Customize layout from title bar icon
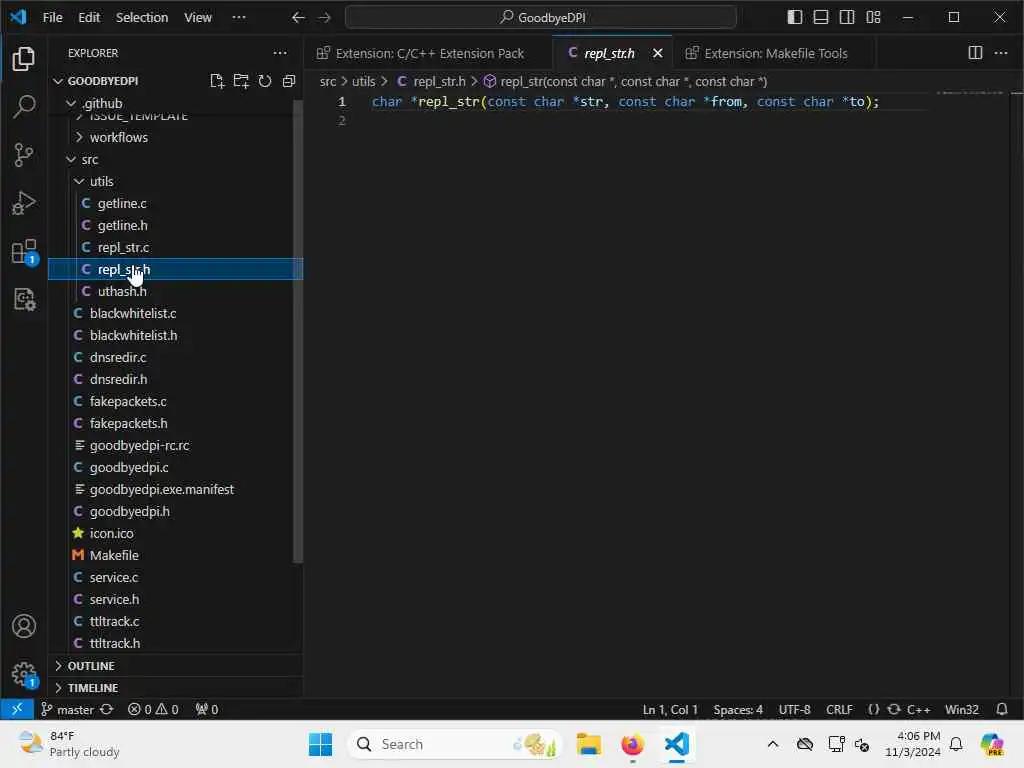This screenshot has width=1024, height=768. (x=873, y=18)
